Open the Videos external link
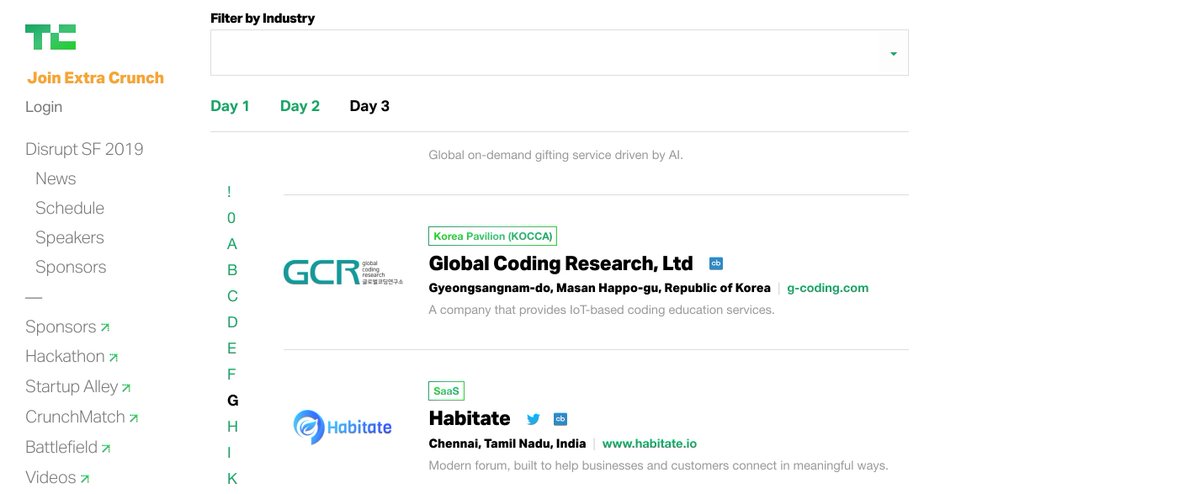Image resolution: width=1200 pixels, height=494 pixels. coord(58,478)
